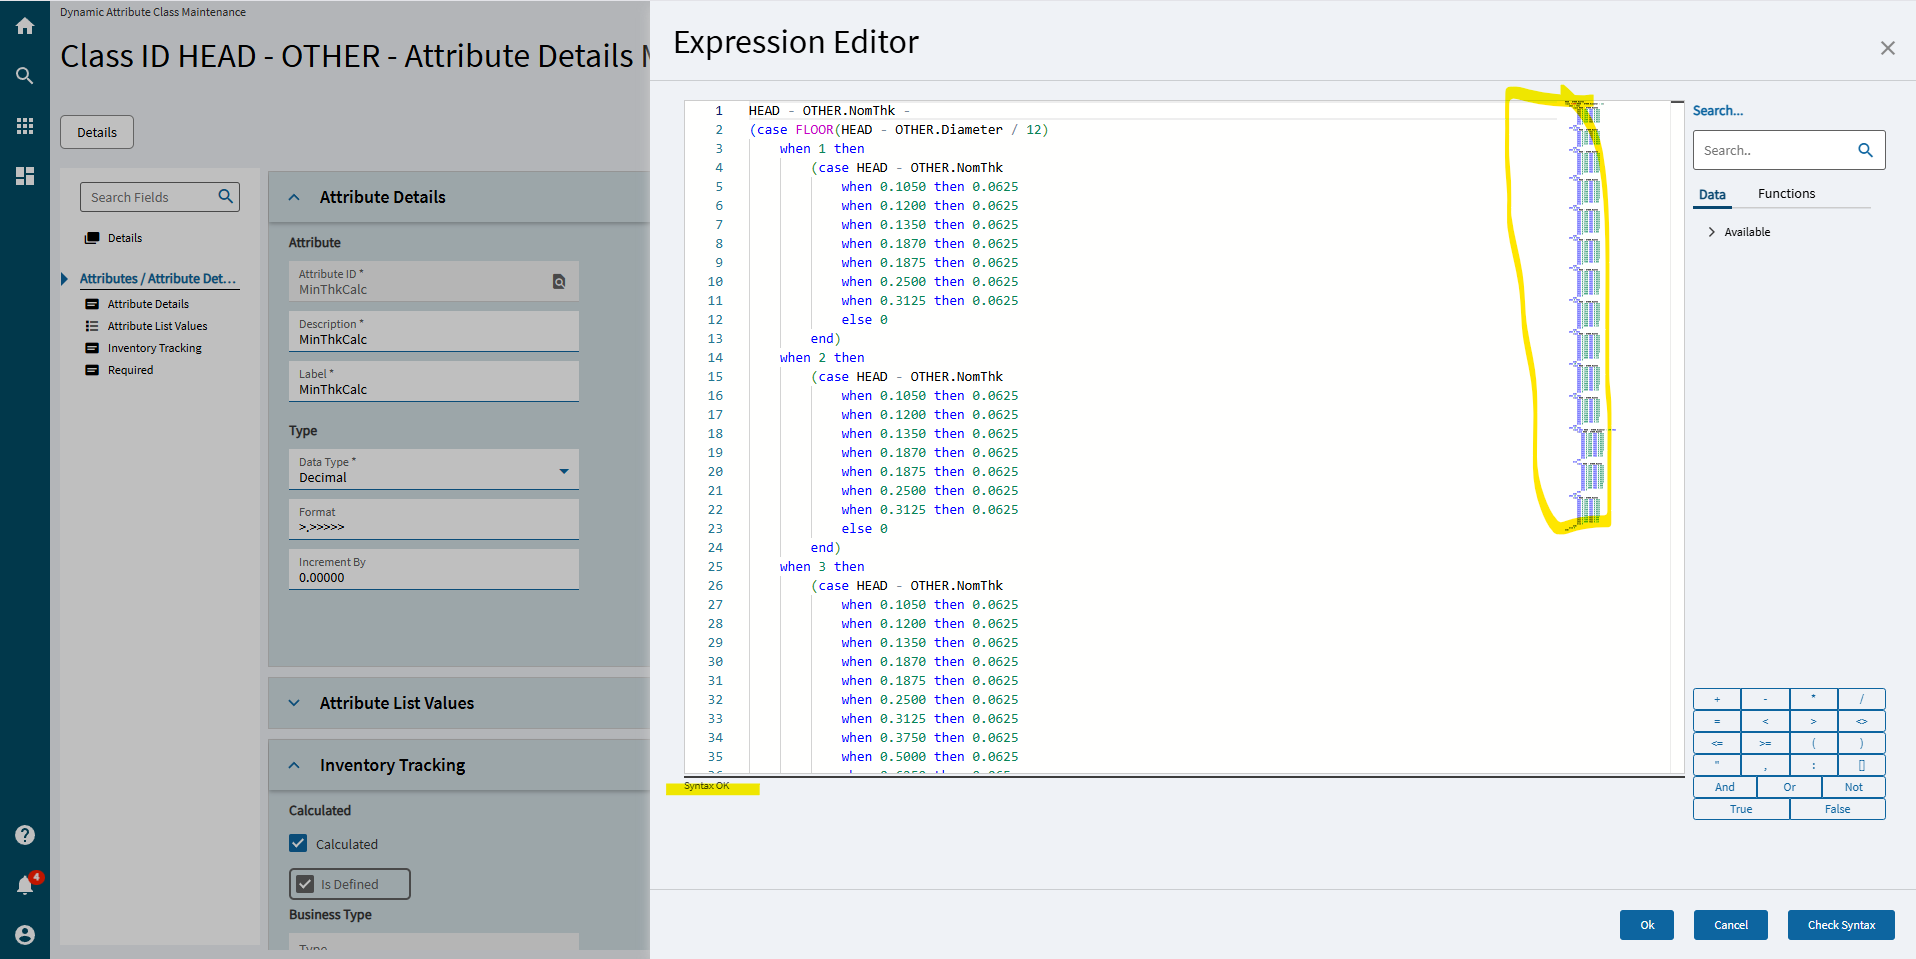Collapse the Attribute Details section

pos(294,197)
